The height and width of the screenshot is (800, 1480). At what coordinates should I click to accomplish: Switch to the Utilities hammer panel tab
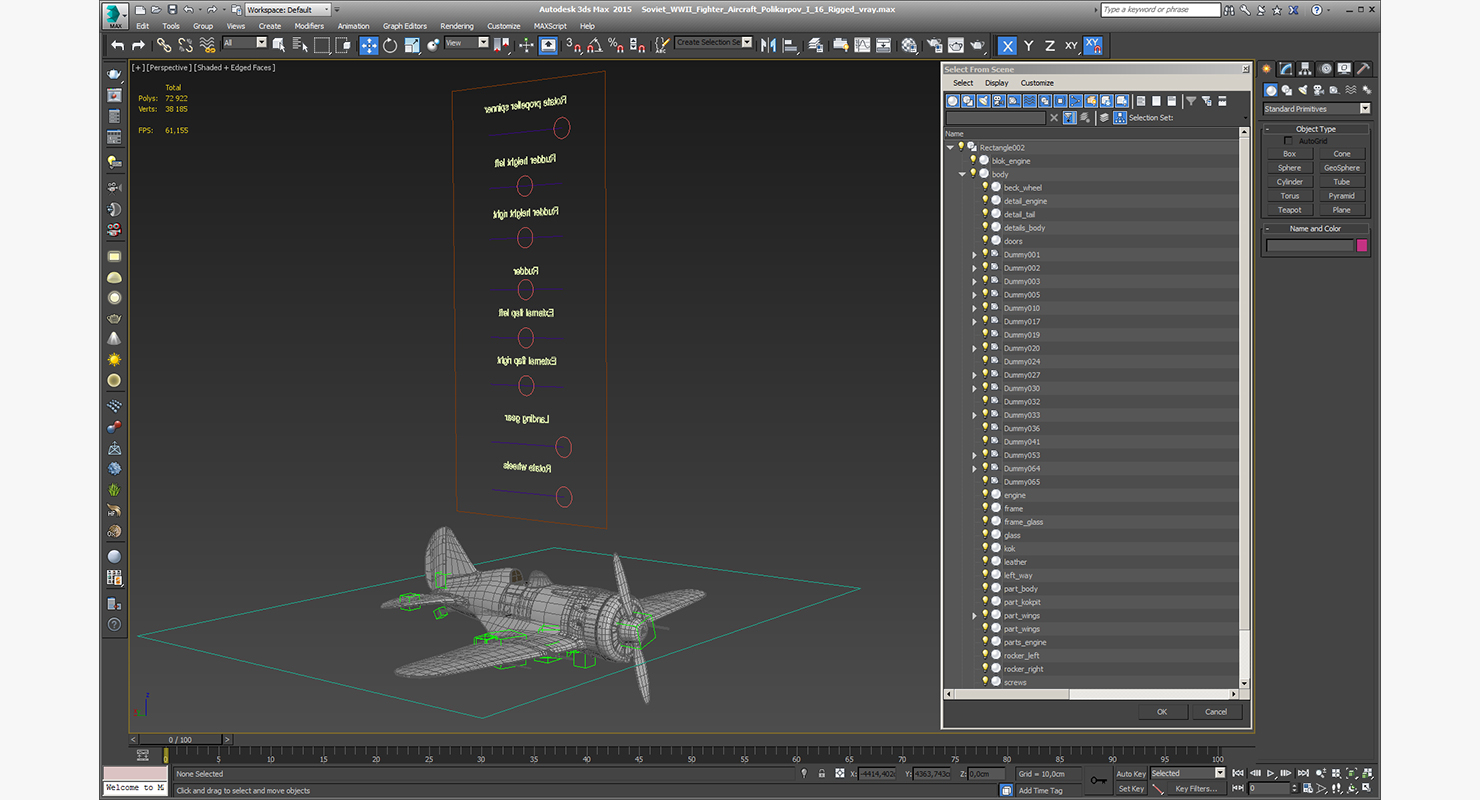coord(1363,69)
